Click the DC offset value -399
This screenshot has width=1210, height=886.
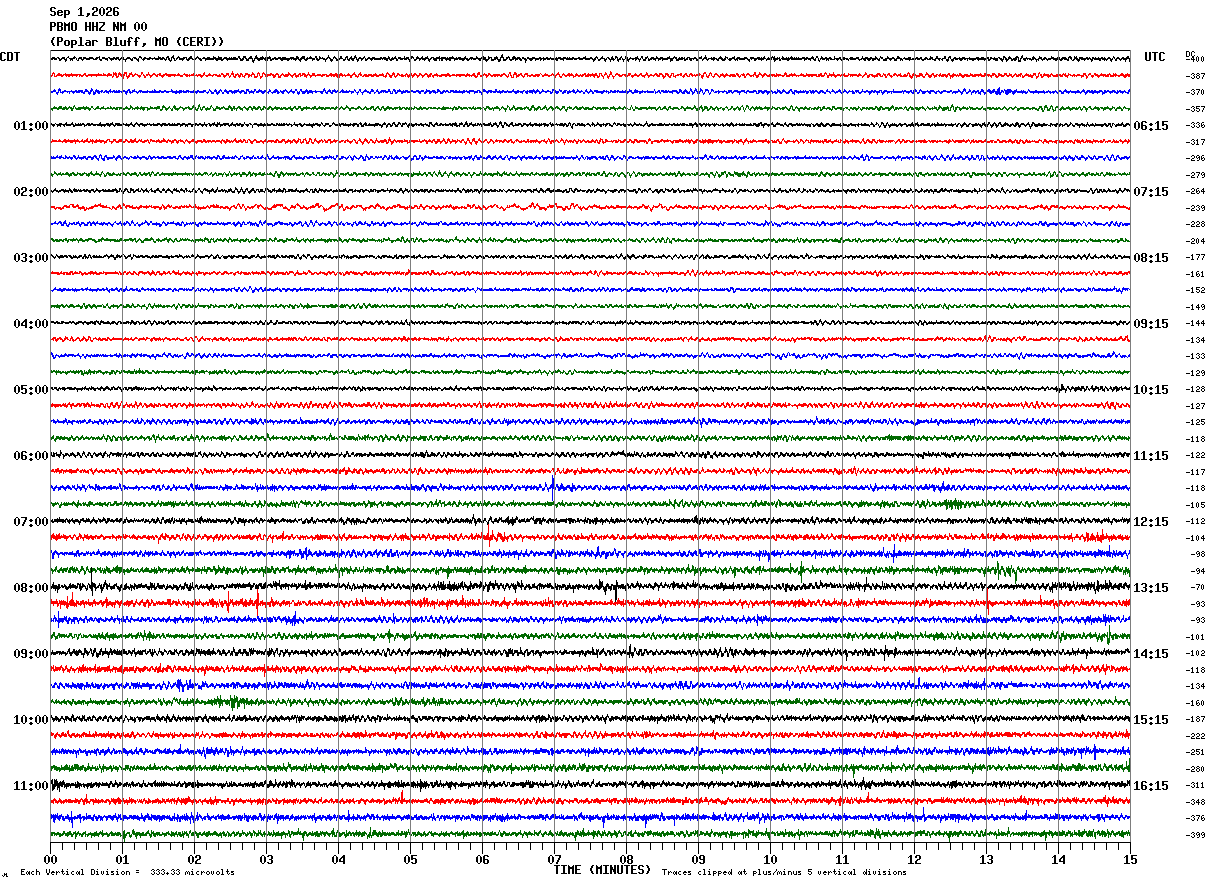1195,835
